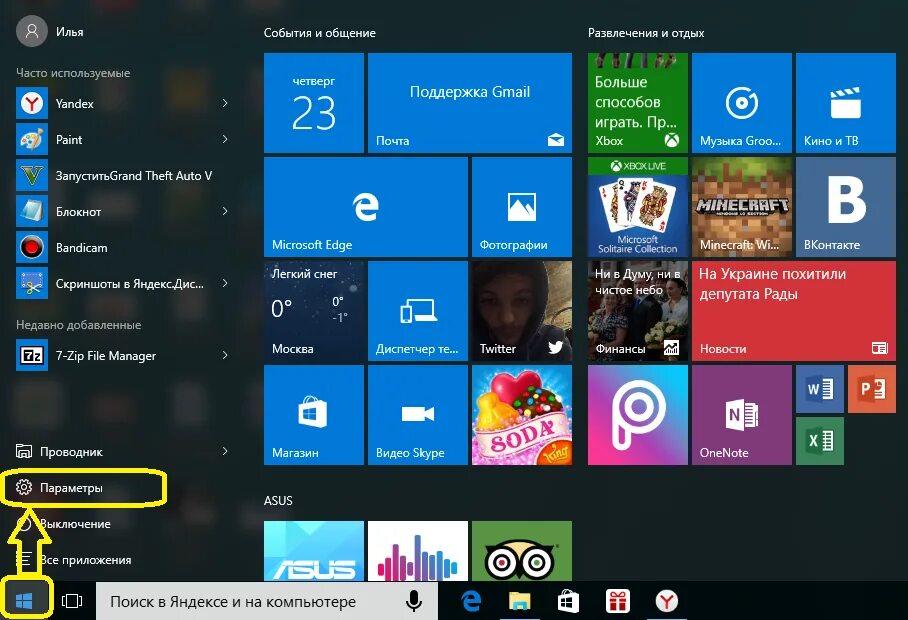Open the Диспетчер телефонов tile
908x620 pixels.
point(418,311)
